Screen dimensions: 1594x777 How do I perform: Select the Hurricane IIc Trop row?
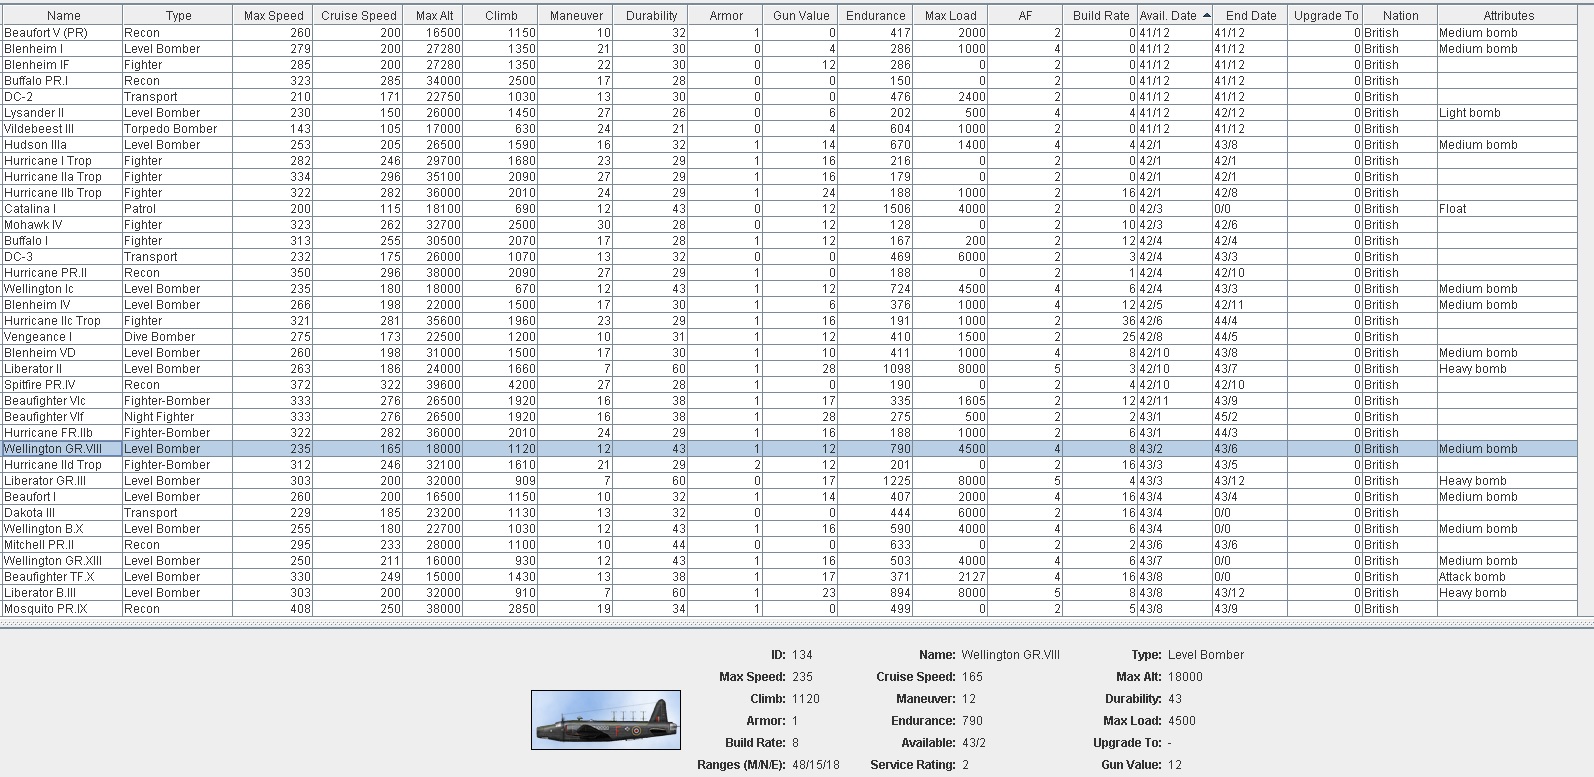790,321
